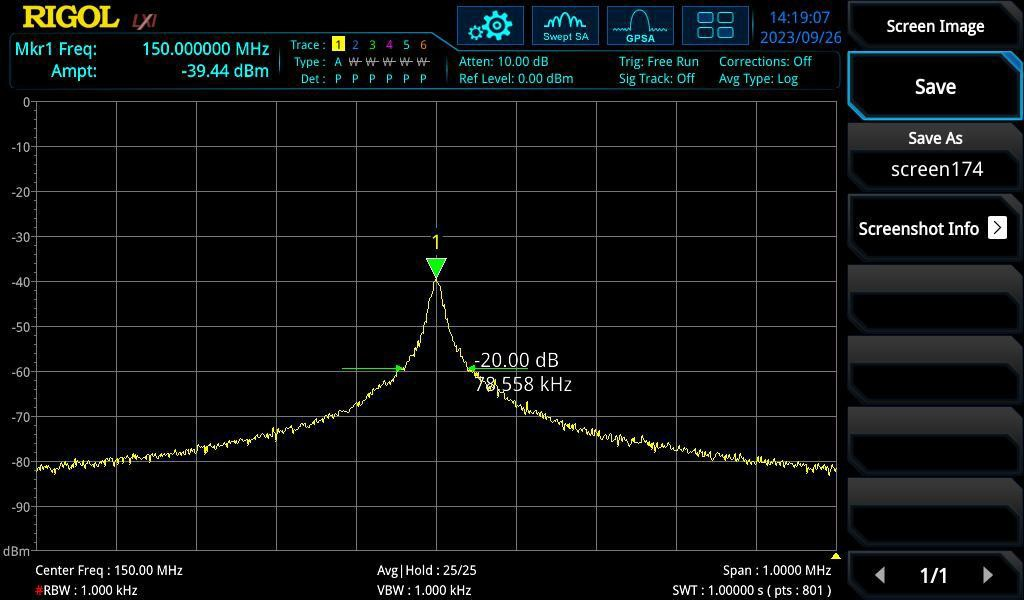Select trace 2 in the trace panel

(x=355, y=45)
